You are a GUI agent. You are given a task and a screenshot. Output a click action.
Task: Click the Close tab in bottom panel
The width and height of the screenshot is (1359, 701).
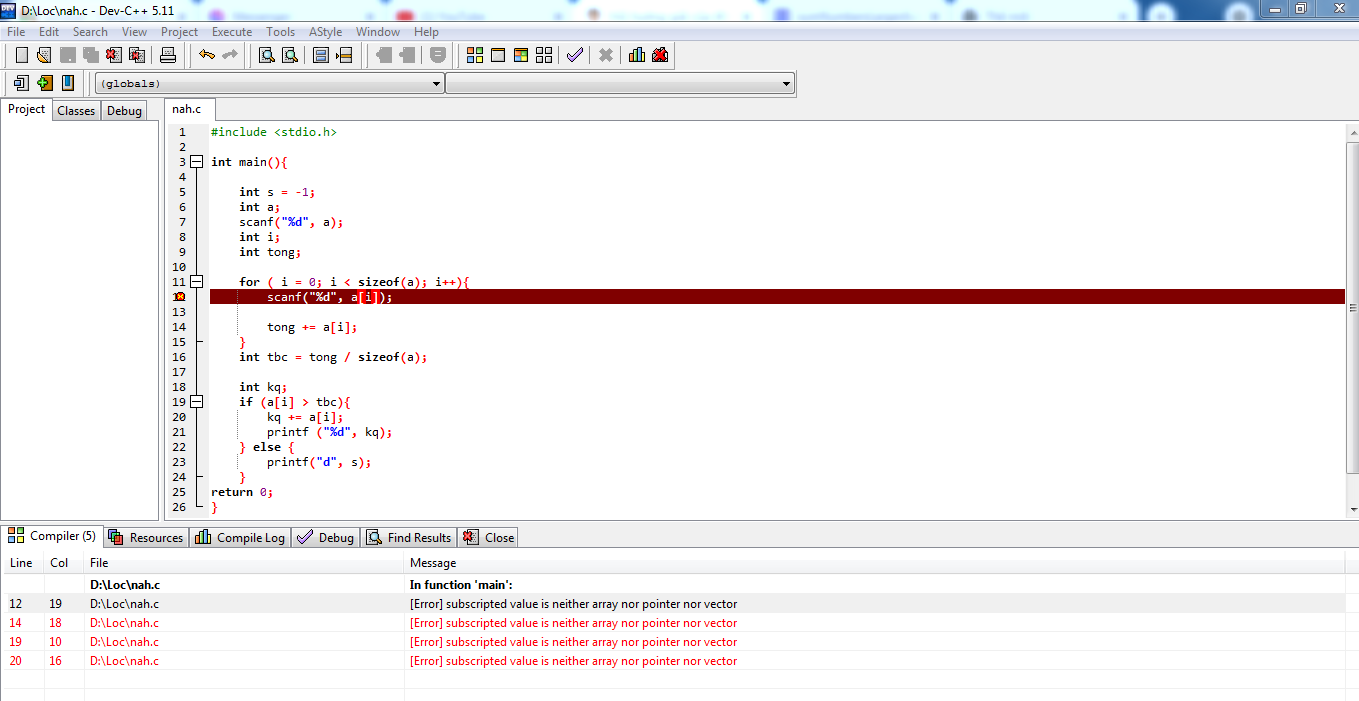tap(489, 538)
